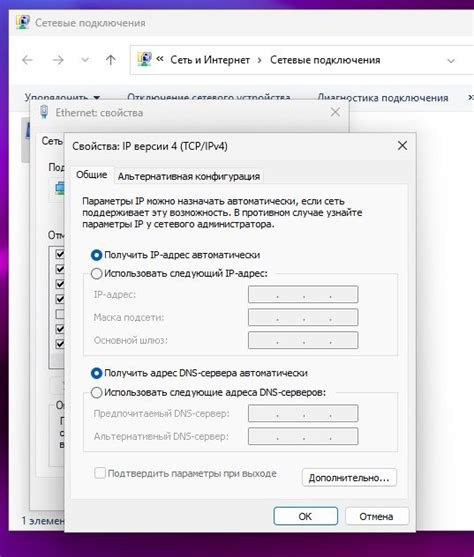Screen dimensions: 474x557
Task: Toggle third component checkbox in Ethernet properties
Action: click(60, 284)
